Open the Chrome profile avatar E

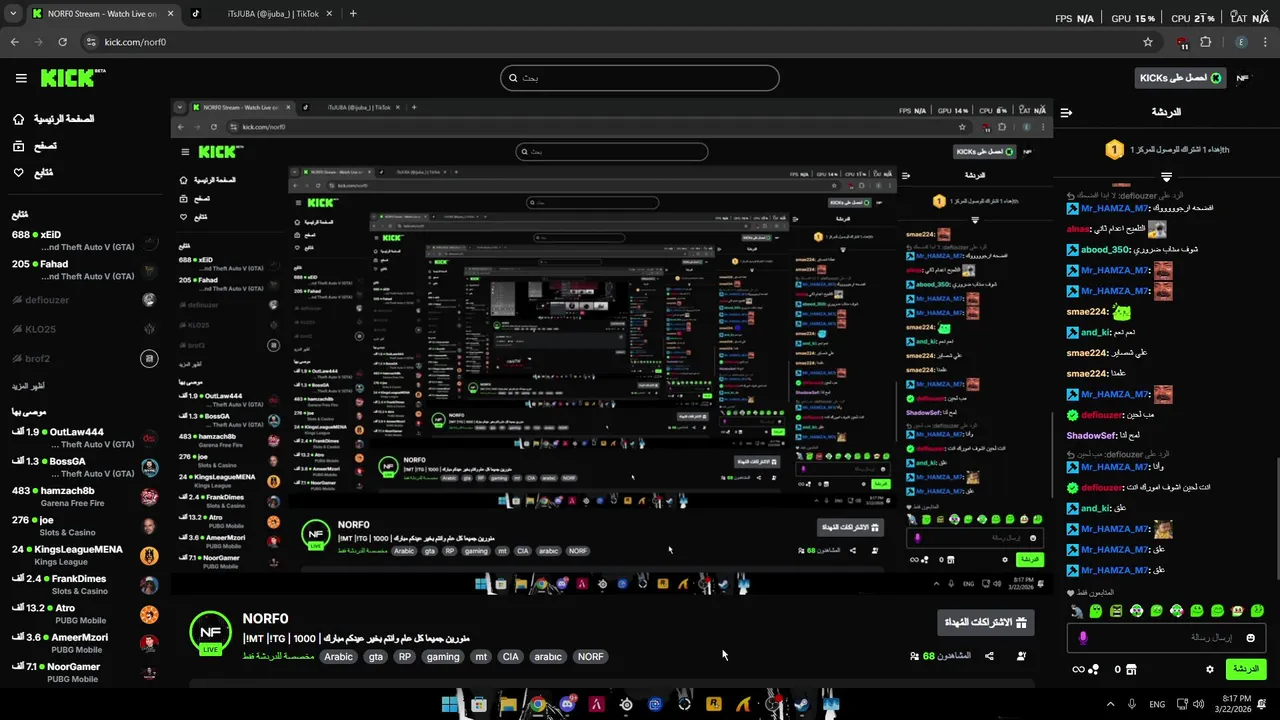click(x=1242, y=42)
